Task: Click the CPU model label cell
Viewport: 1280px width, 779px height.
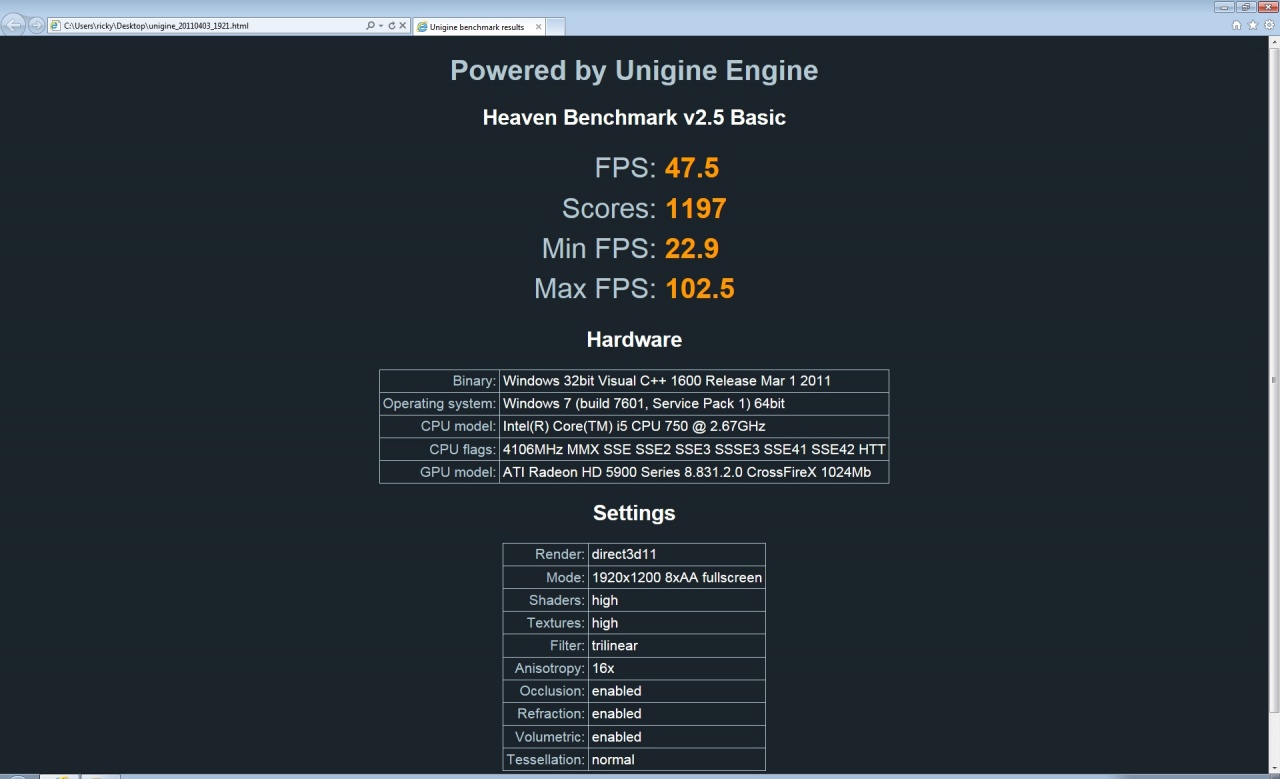Action: point(439,427)
